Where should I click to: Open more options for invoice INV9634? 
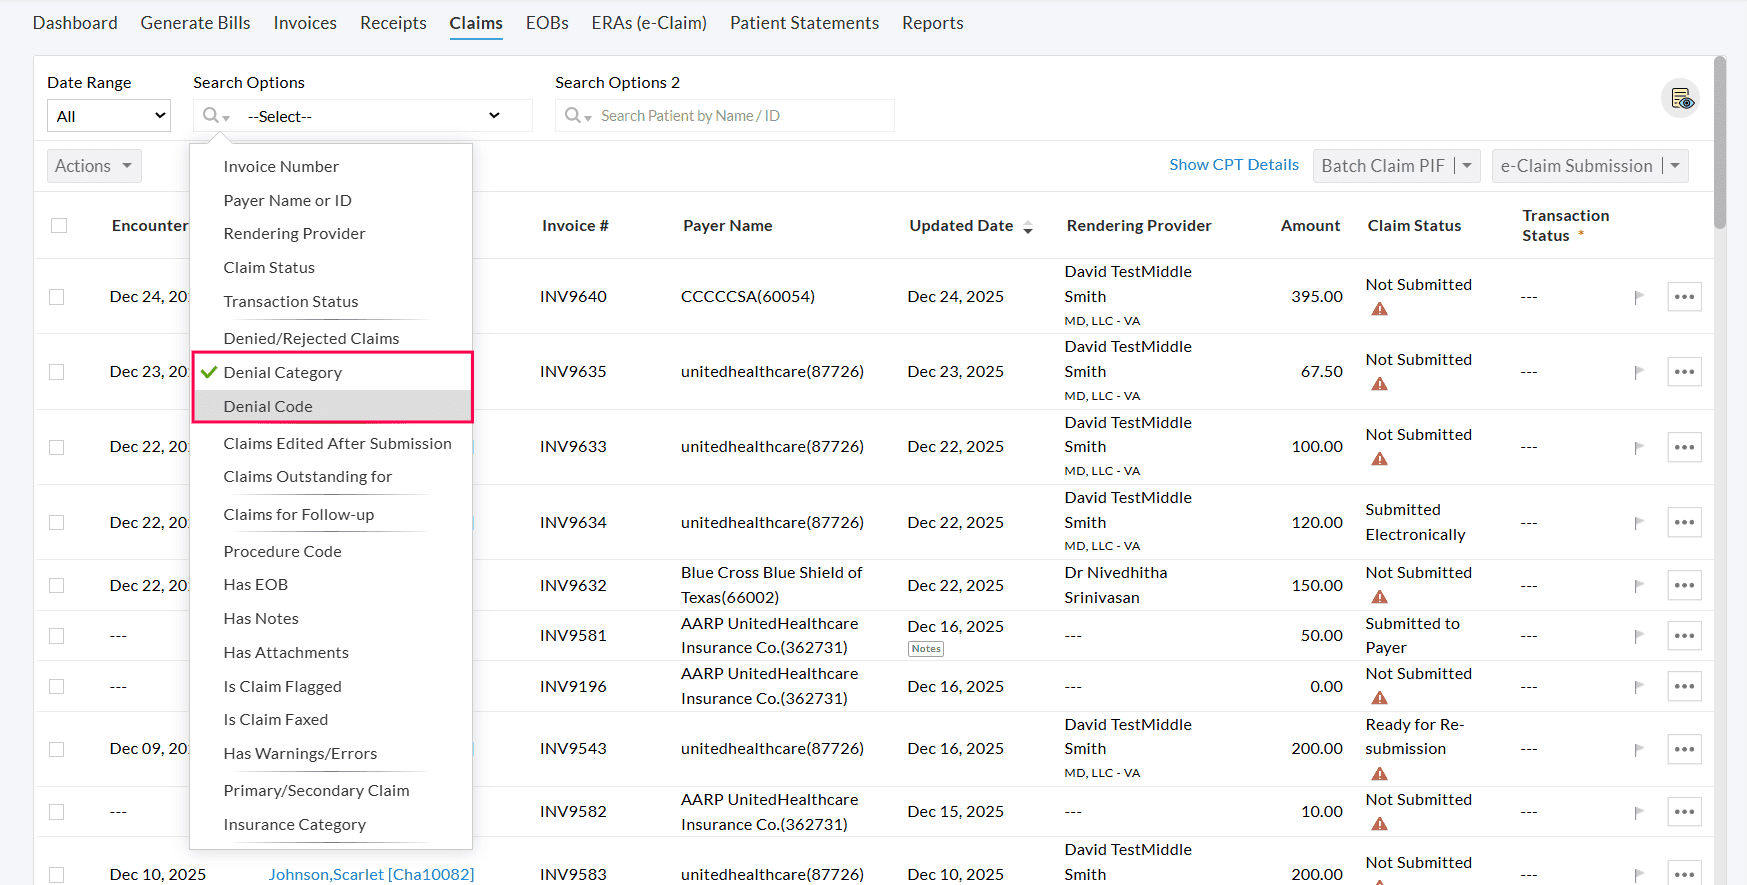coord(1685,522)
